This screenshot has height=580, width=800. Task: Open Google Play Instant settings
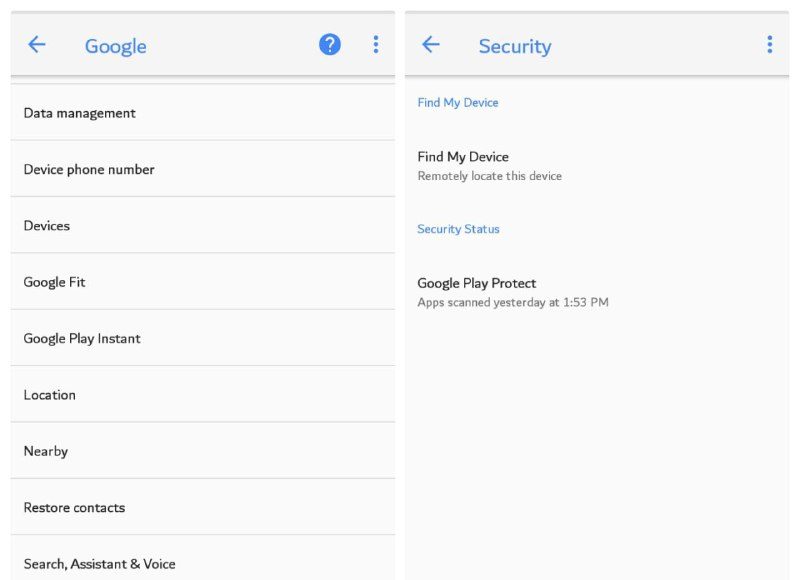point(203,338)
